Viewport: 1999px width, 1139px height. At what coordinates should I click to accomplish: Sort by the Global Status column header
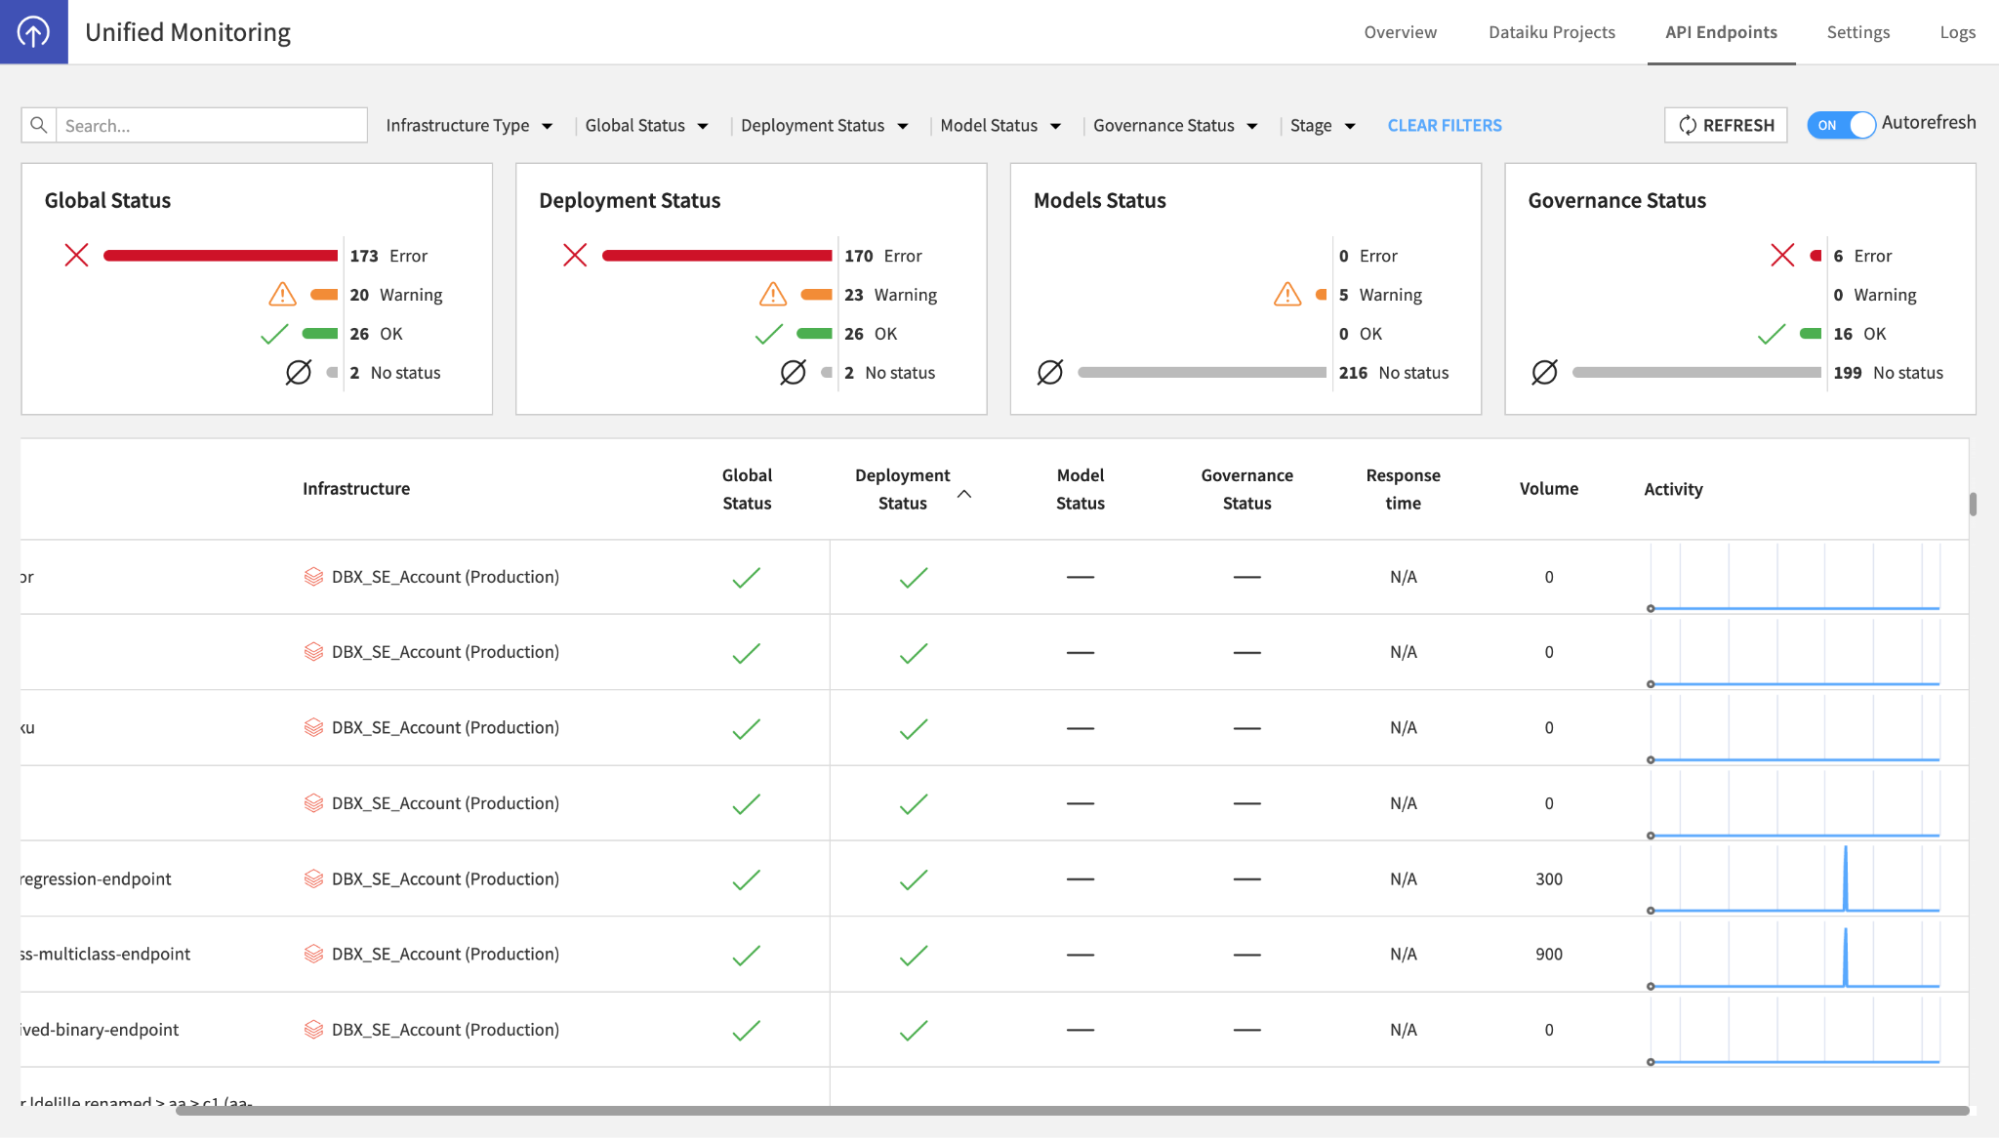click(x=747, y=489)
